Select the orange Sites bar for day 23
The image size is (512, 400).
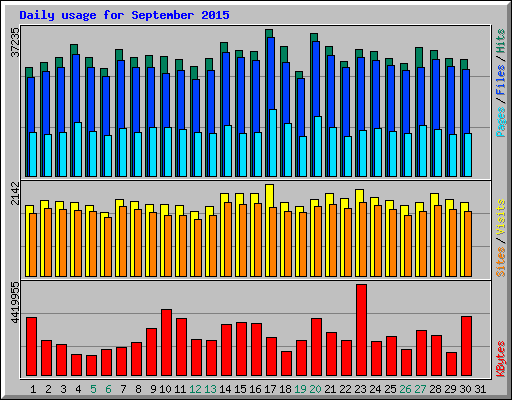click(x=363, y=239)
